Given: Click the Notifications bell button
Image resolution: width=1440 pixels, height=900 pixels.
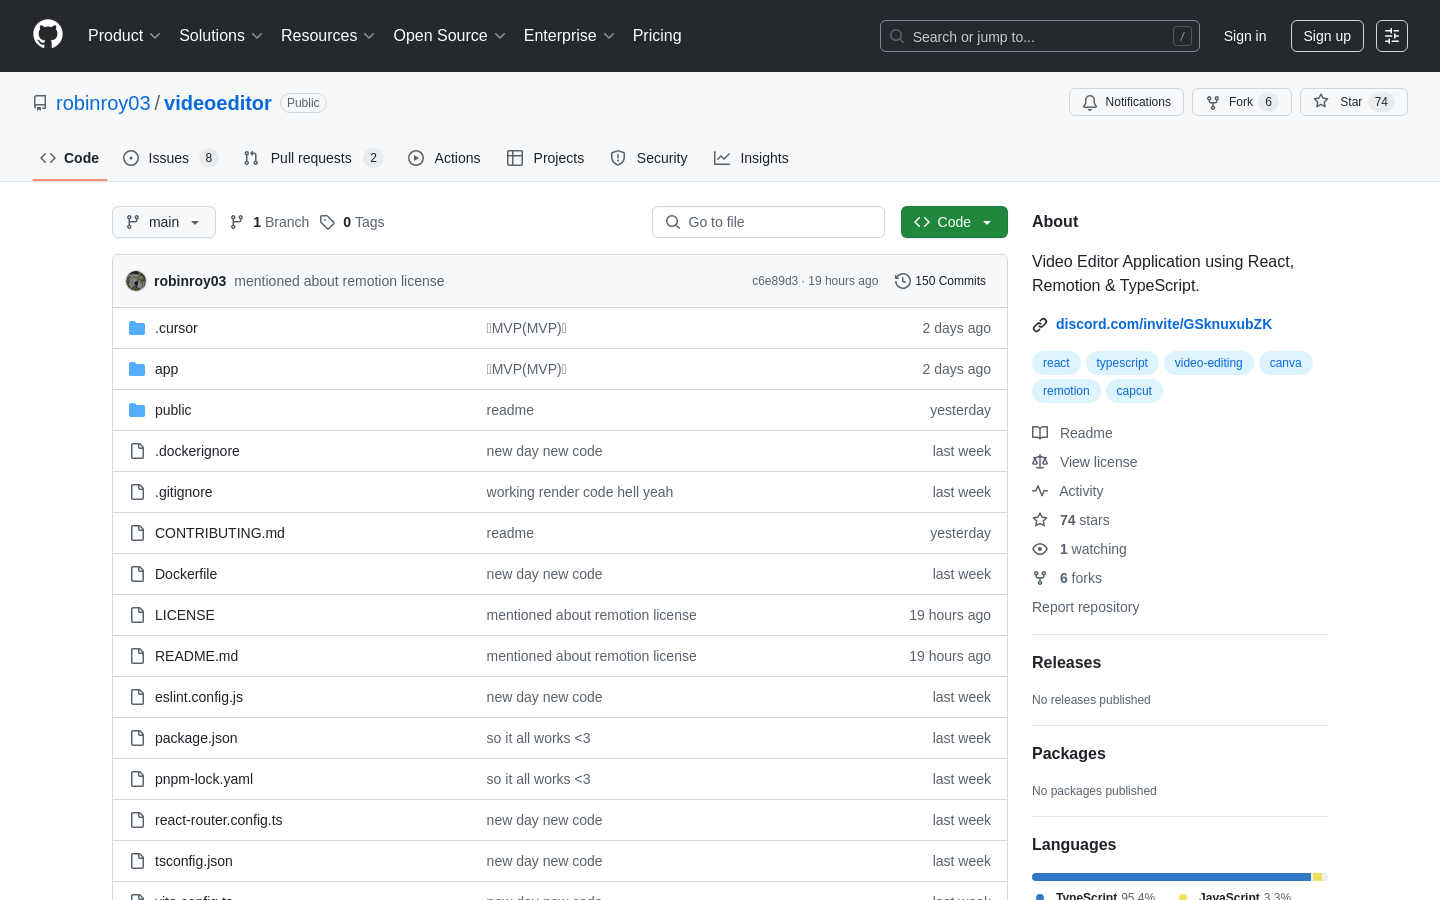Looking at the screenshot, I should [x=1126, y=102].
